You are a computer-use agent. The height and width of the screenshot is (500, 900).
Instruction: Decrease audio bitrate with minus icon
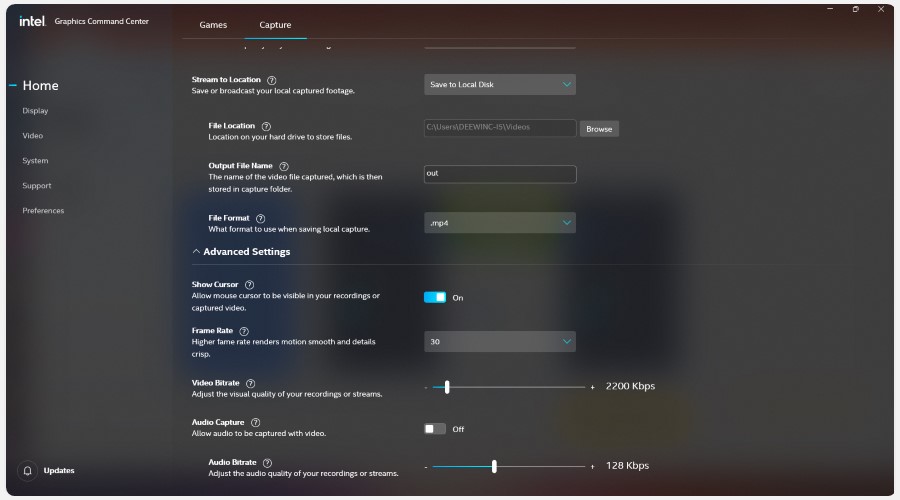pyautogui.click(x=426, y=467)
